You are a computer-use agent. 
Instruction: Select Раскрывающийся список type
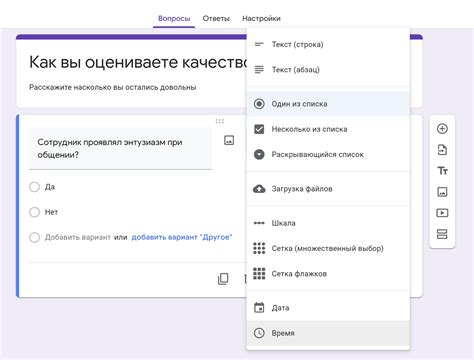[x=328, y=154]
